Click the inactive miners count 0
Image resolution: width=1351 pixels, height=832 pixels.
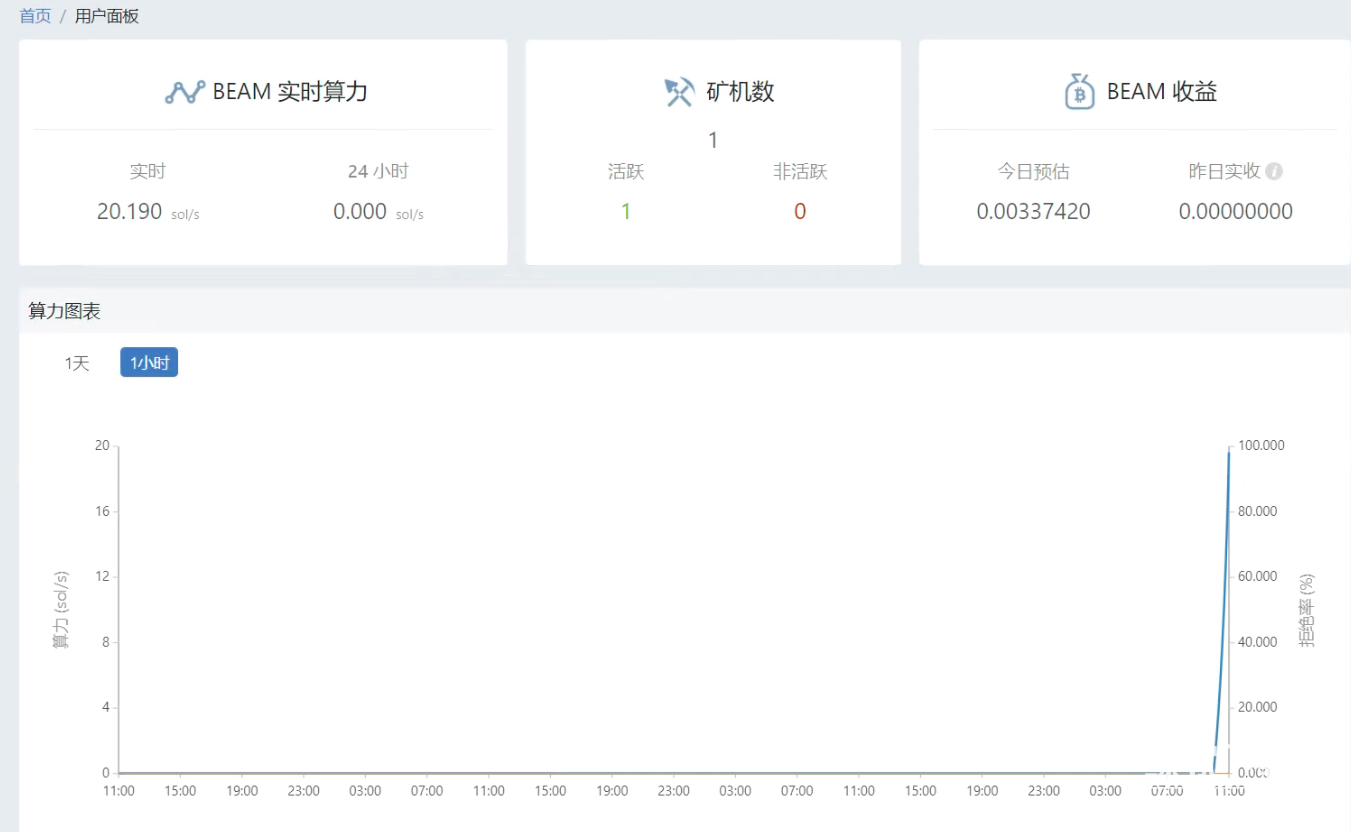(800, 211)
